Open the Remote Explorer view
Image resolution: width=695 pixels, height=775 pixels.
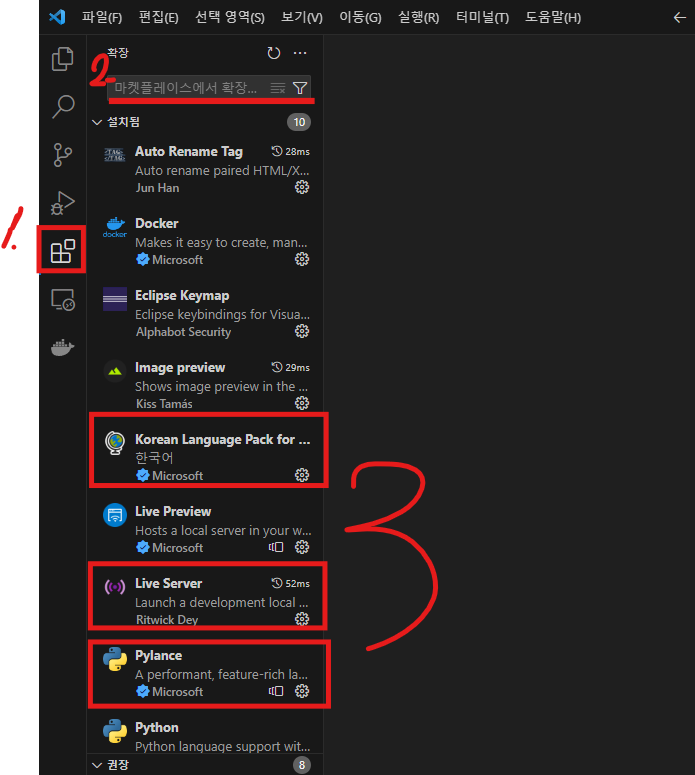(63, 300)
